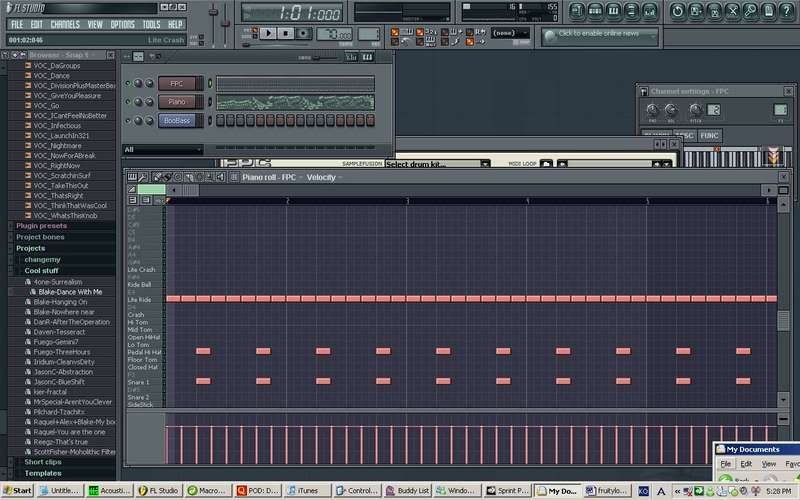Screen dimensions: 800x500
Task: Select the paint brush tool in piano roll
Action: [167, 177]
